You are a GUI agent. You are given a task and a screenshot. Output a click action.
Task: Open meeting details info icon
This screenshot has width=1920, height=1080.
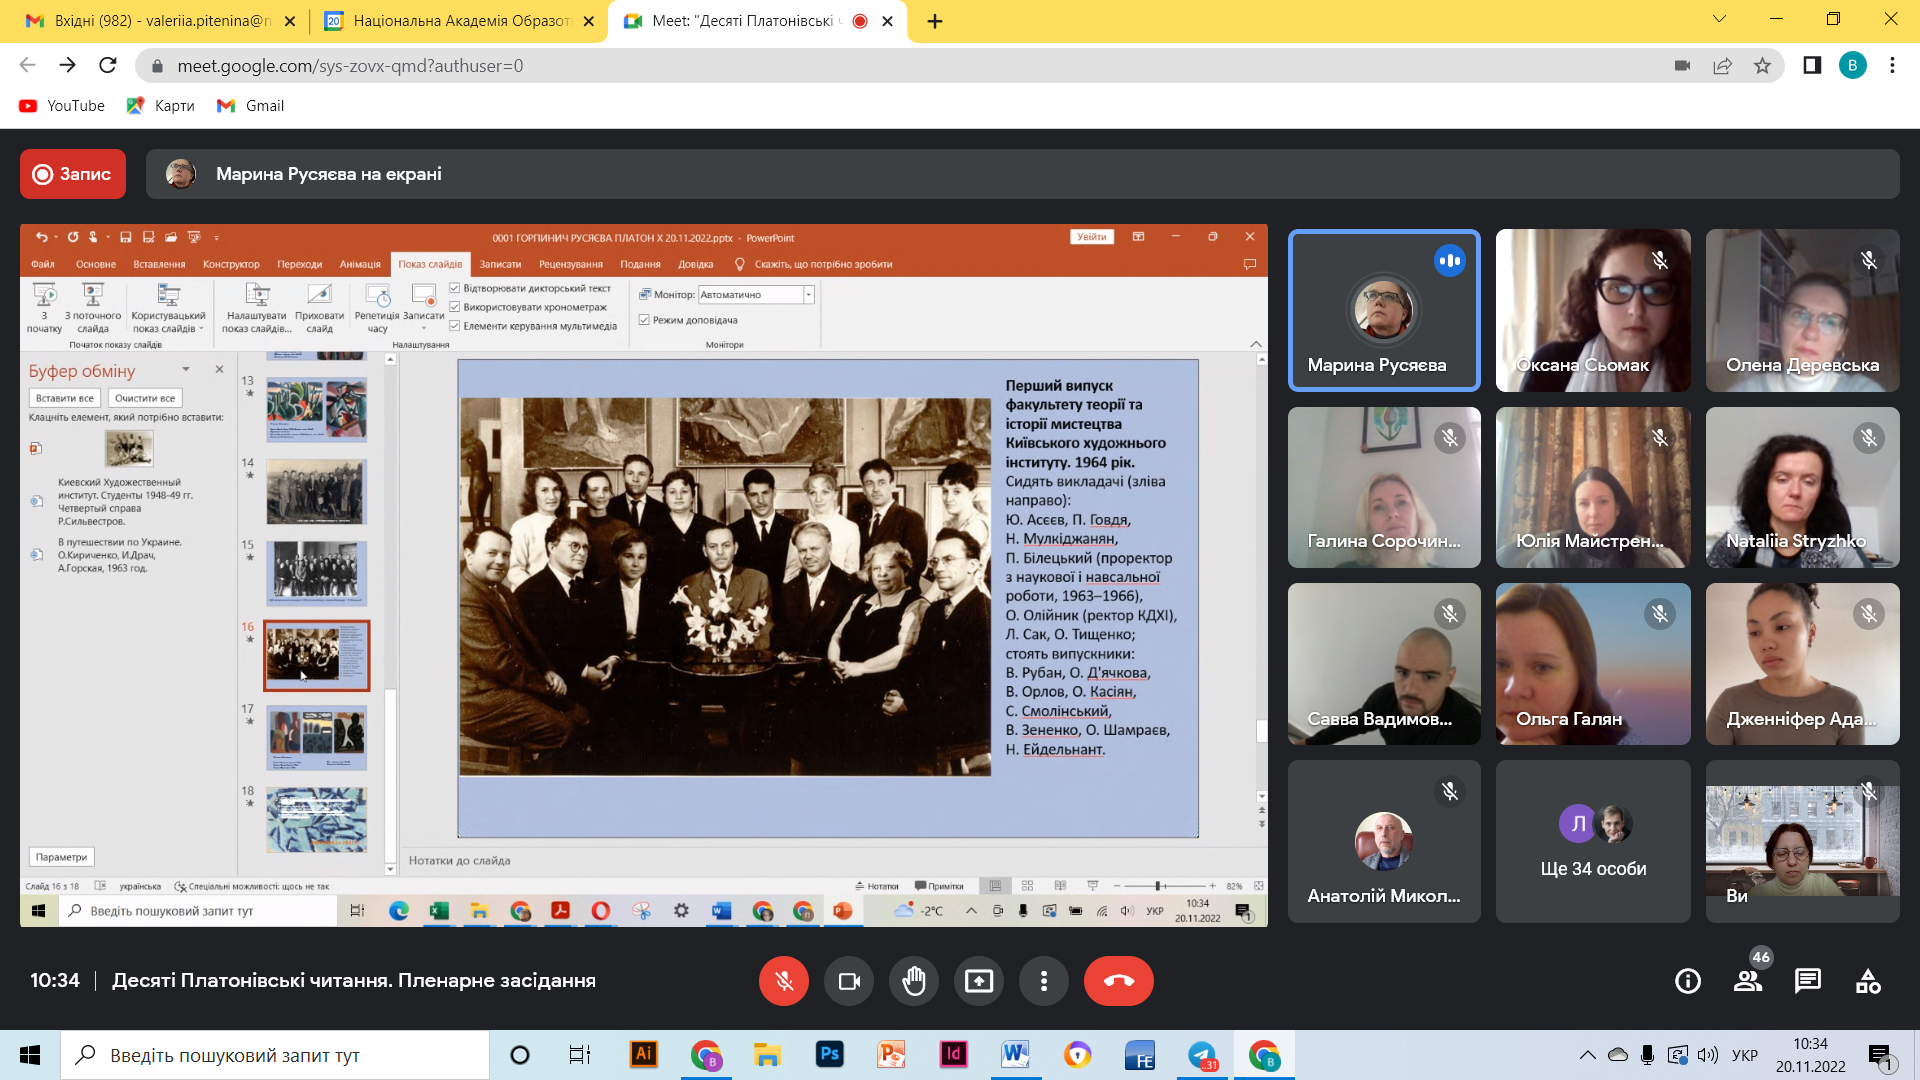coord(1688,981)
